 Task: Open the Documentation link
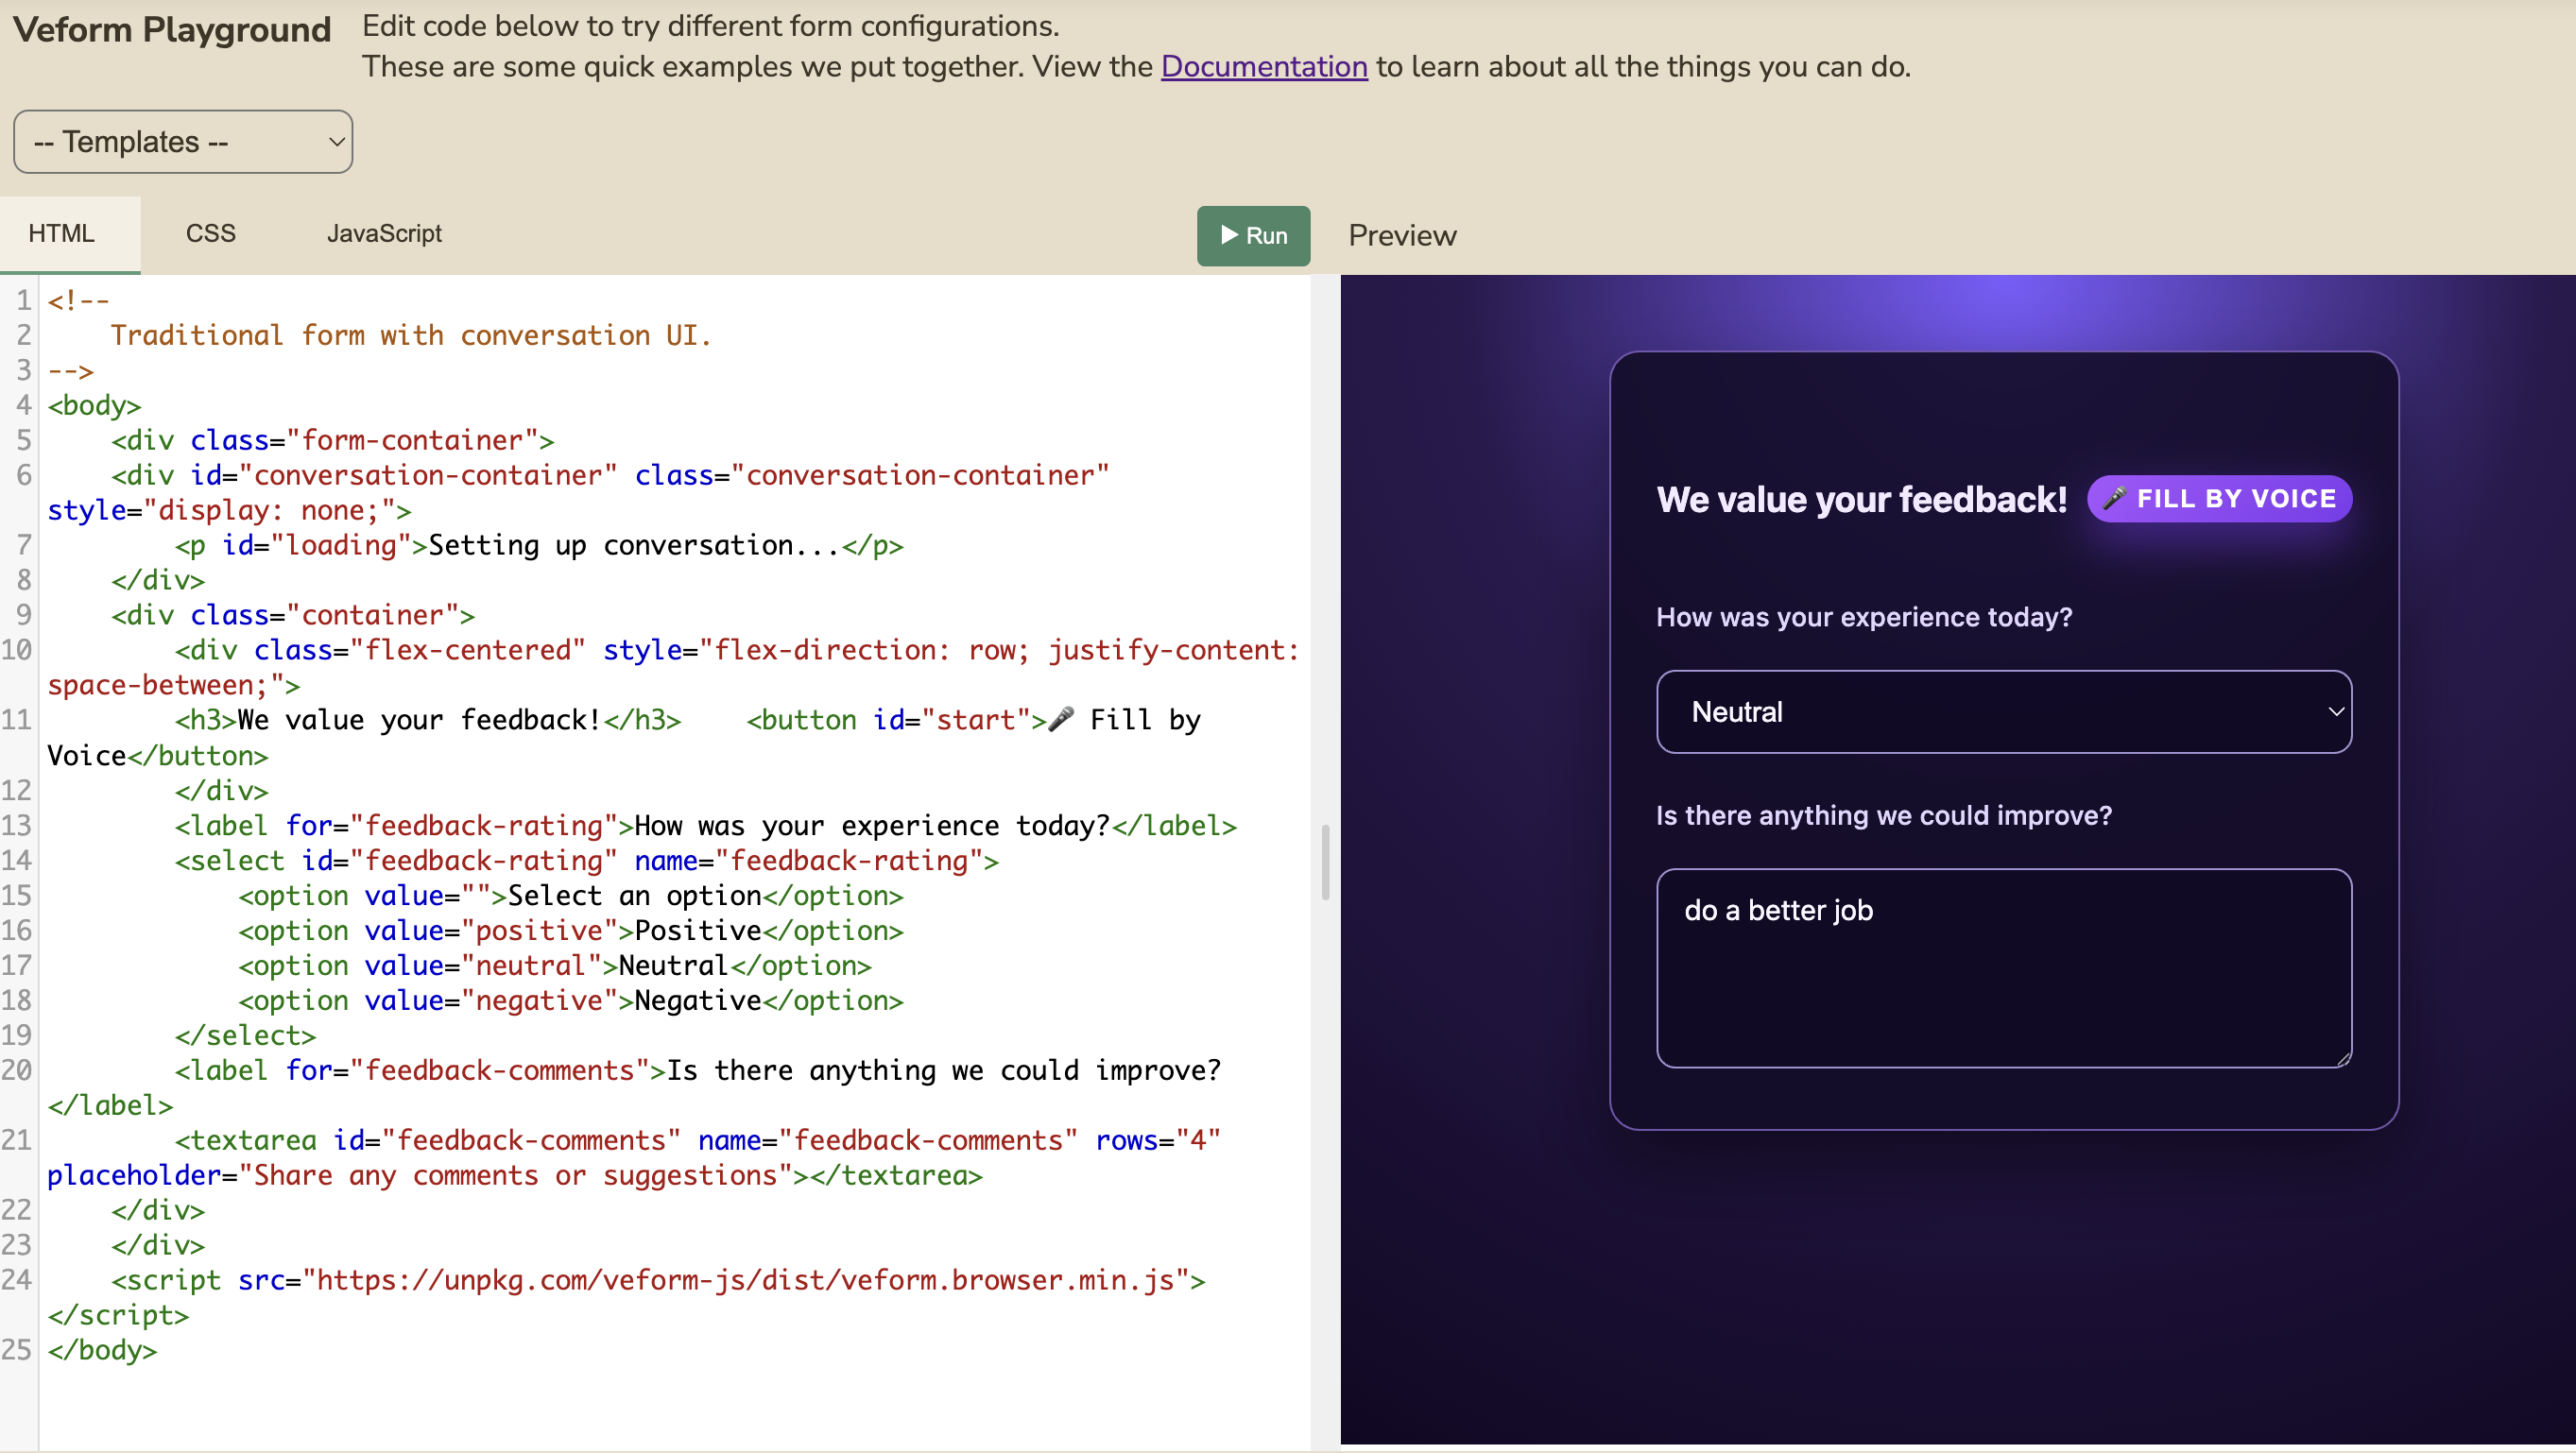1263,66
